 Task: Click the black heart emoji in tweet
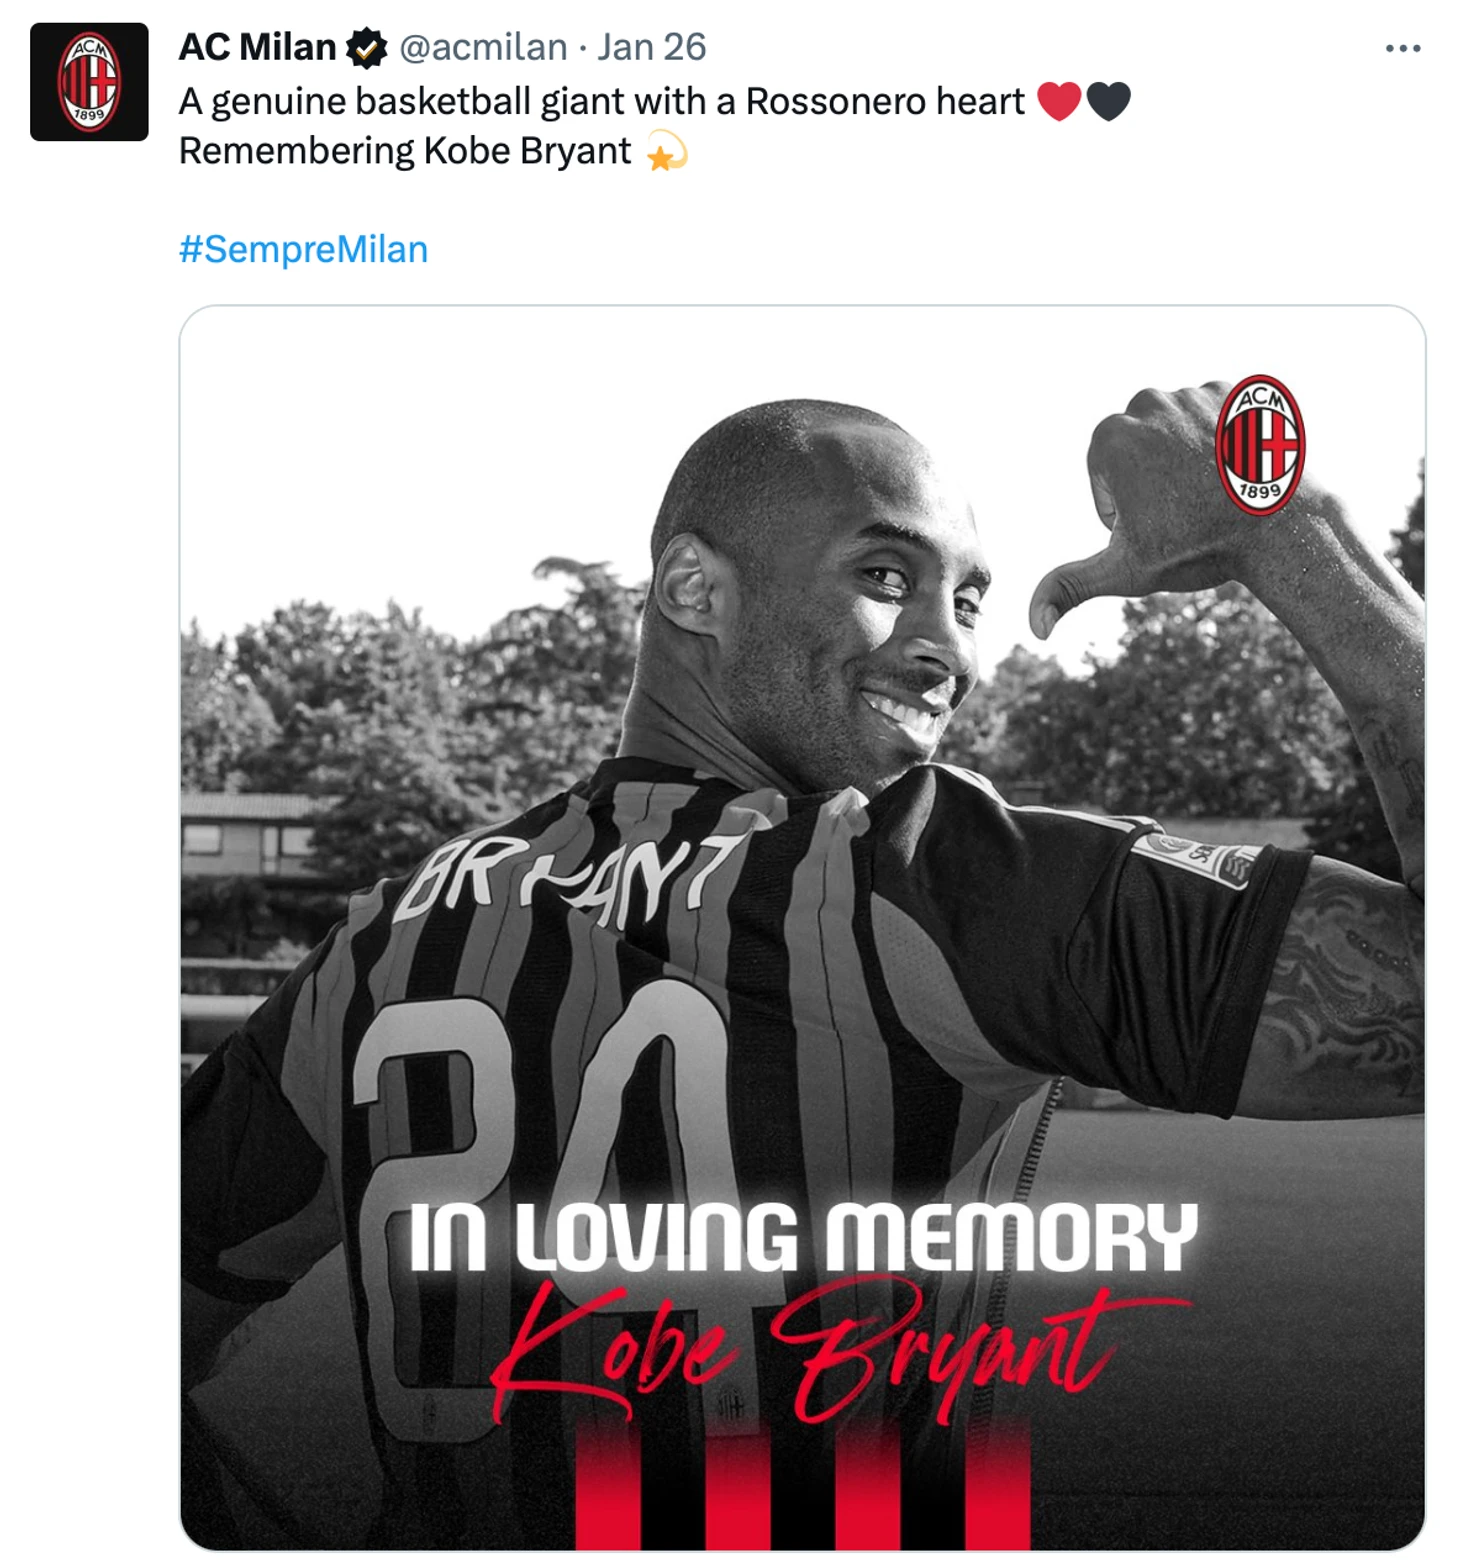(x=1108, y=101)
